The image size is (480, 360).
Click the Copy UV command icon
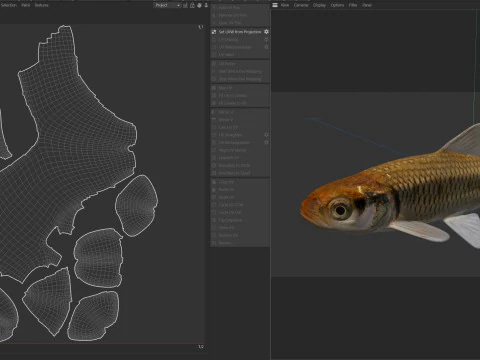214,182
